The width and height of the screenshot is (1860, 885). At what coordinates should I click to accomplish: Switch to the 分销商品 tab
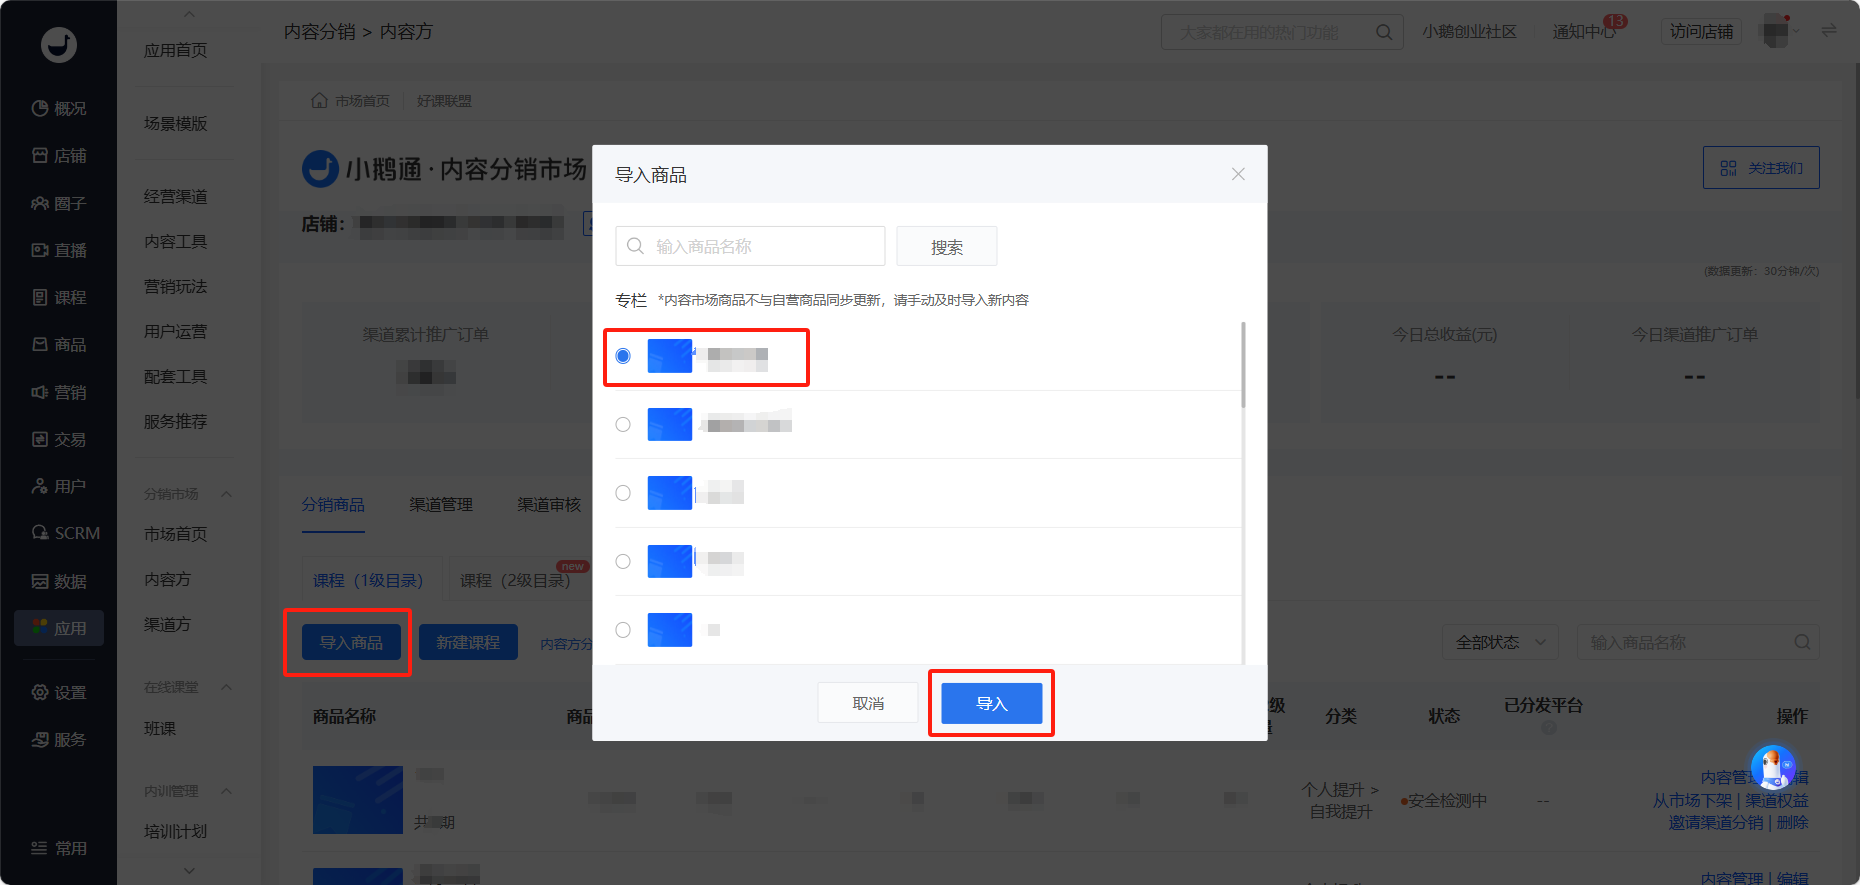(x=333, y=505)
